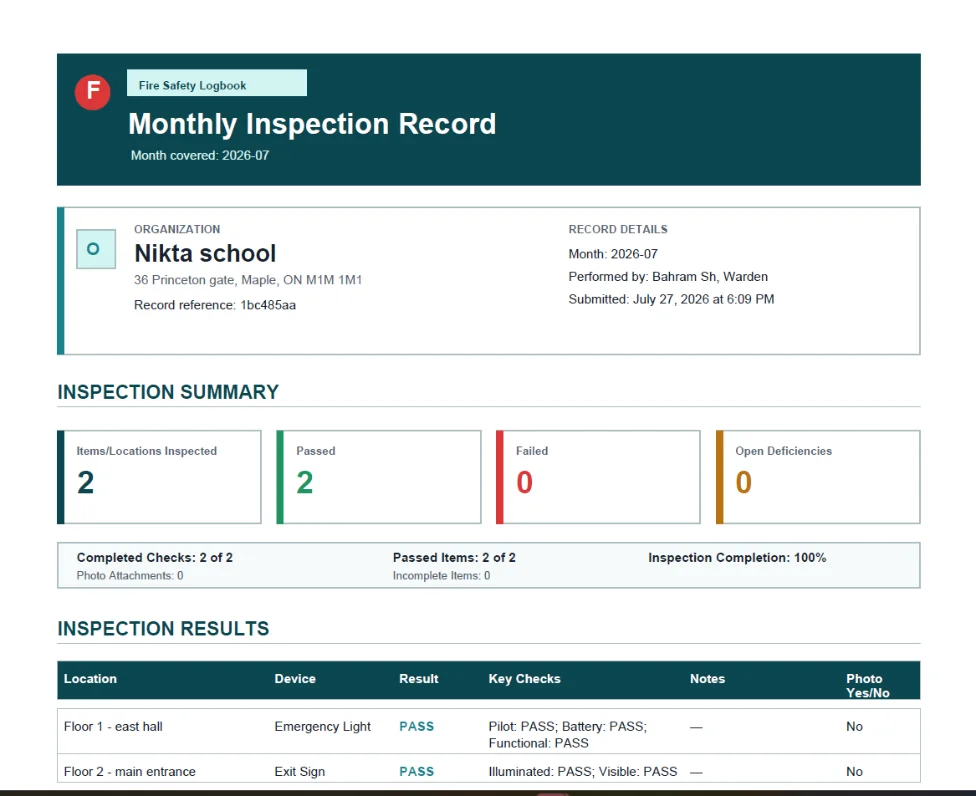Click the Nikta school organization name
Viewport: 976px width, 796px height.
pyautogui.click(x=205, y=253)
